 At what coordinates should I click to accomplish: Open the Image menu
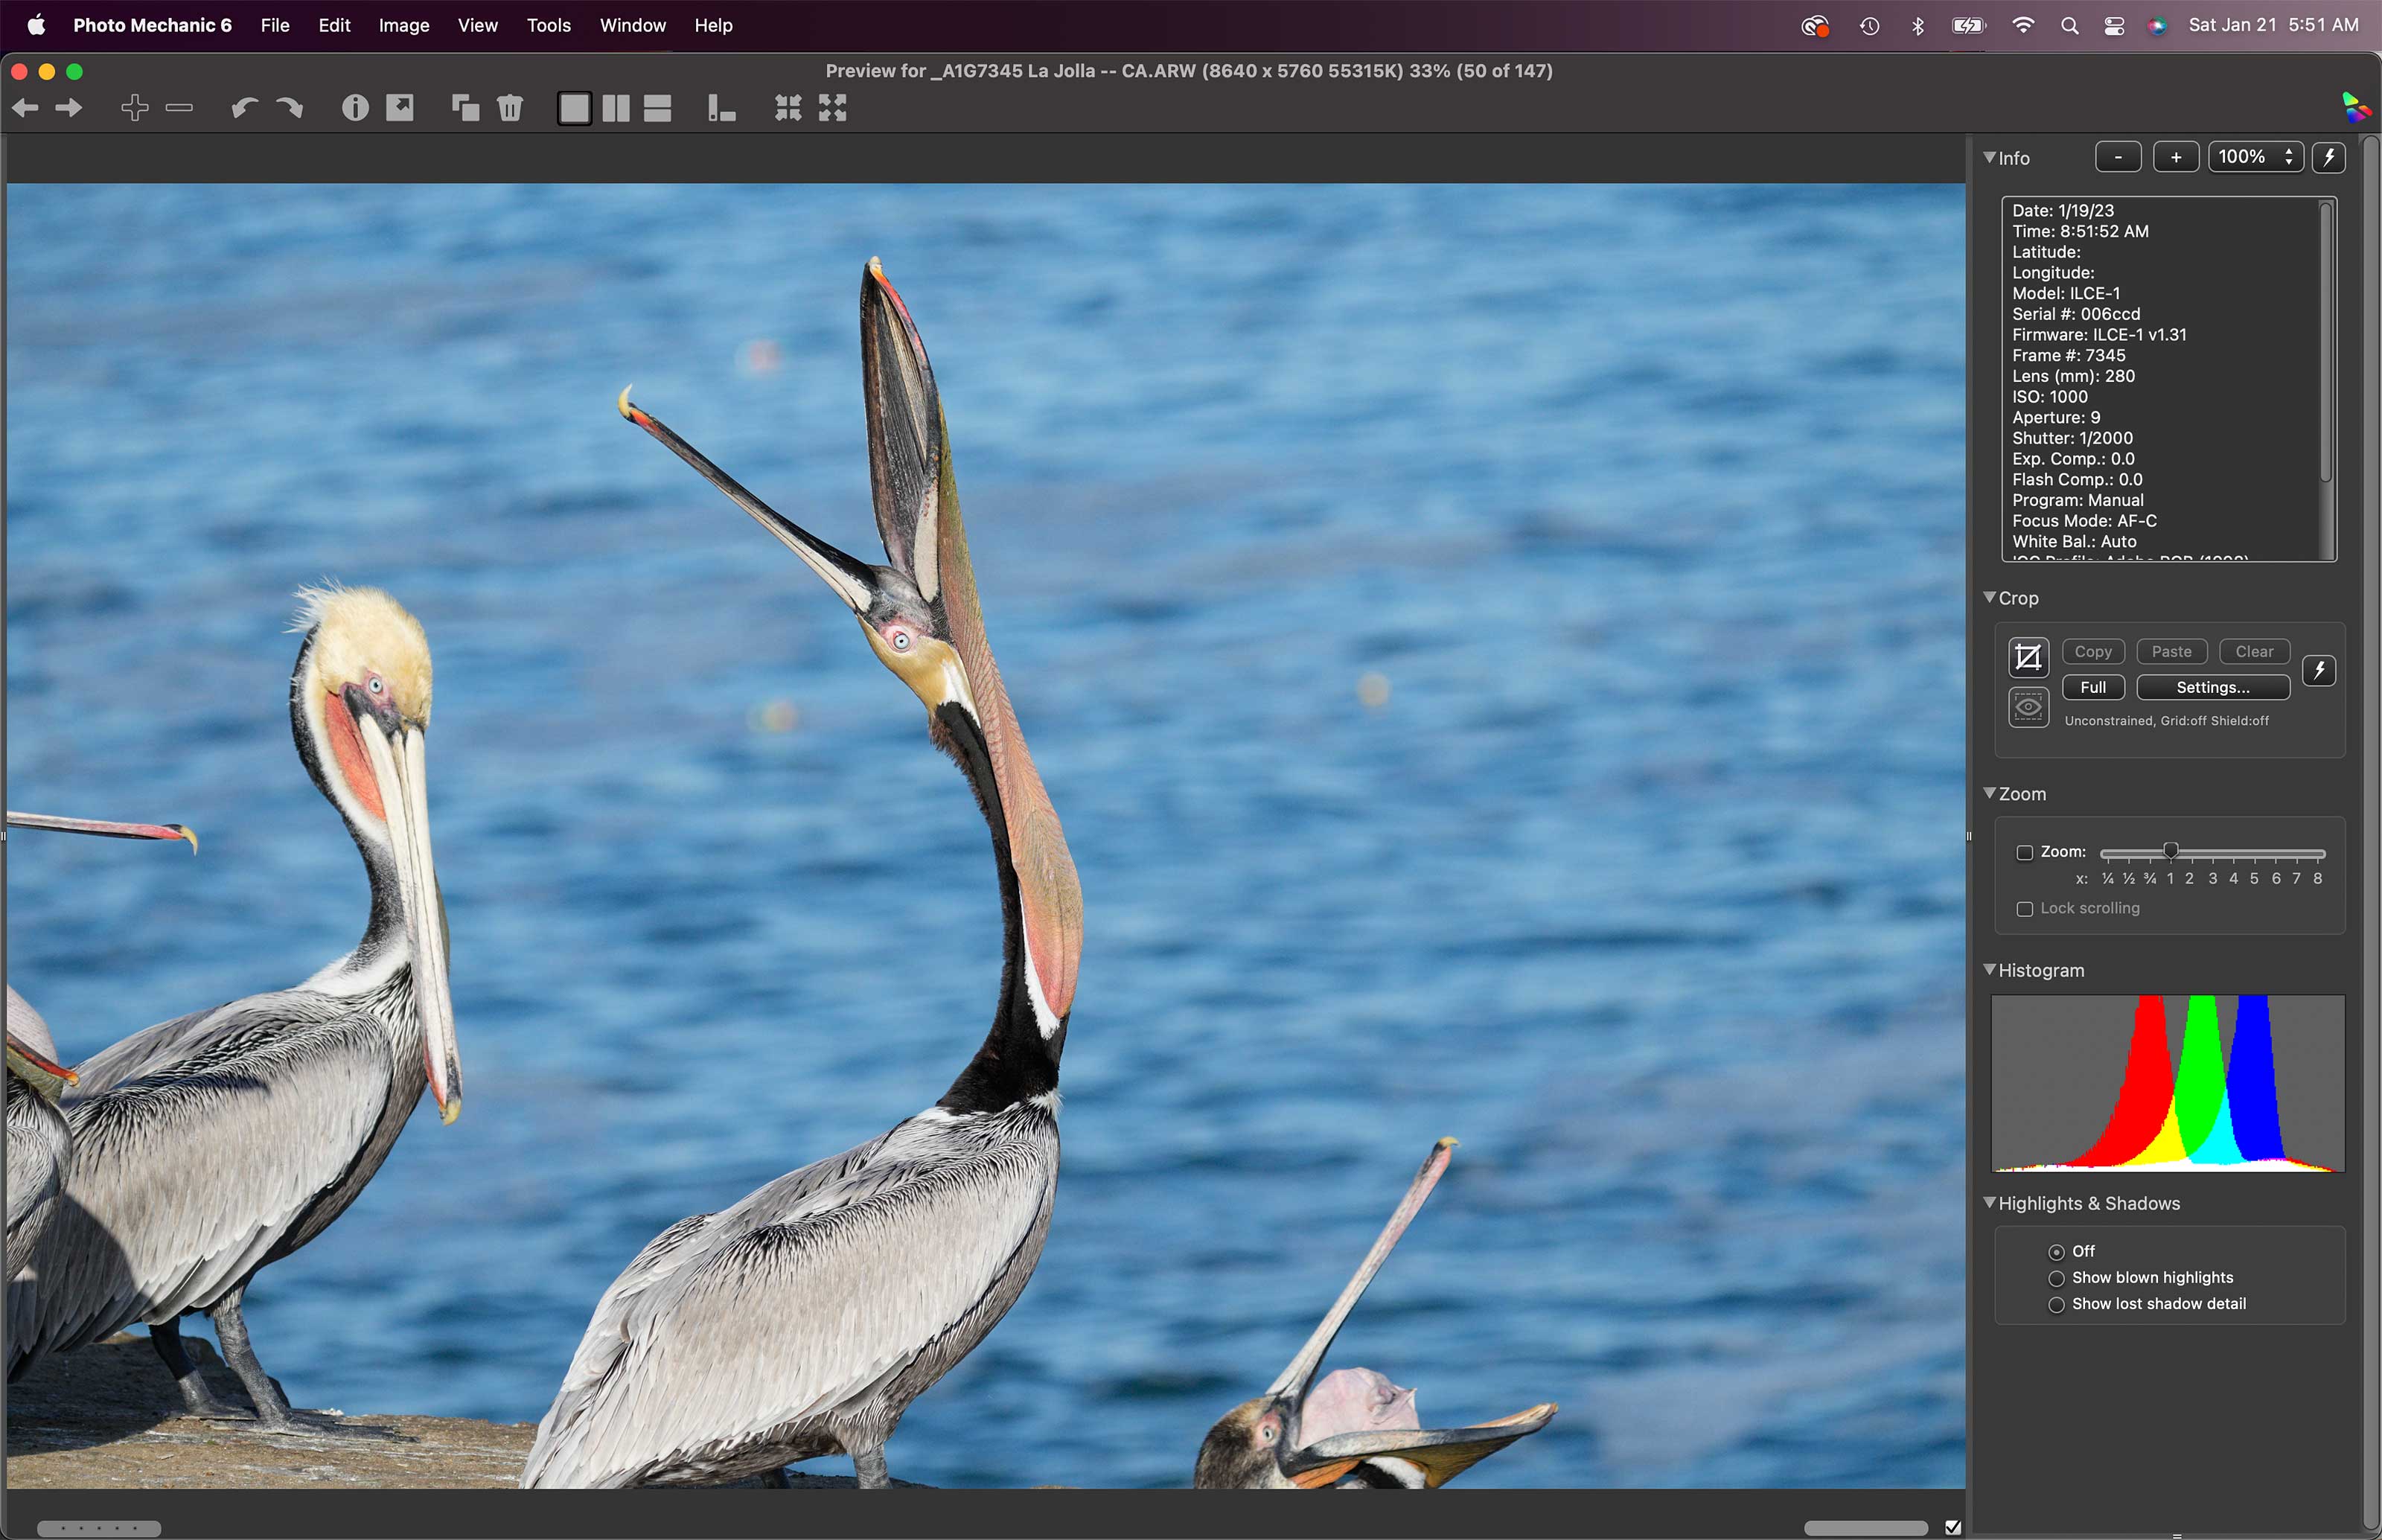(404, 26)
